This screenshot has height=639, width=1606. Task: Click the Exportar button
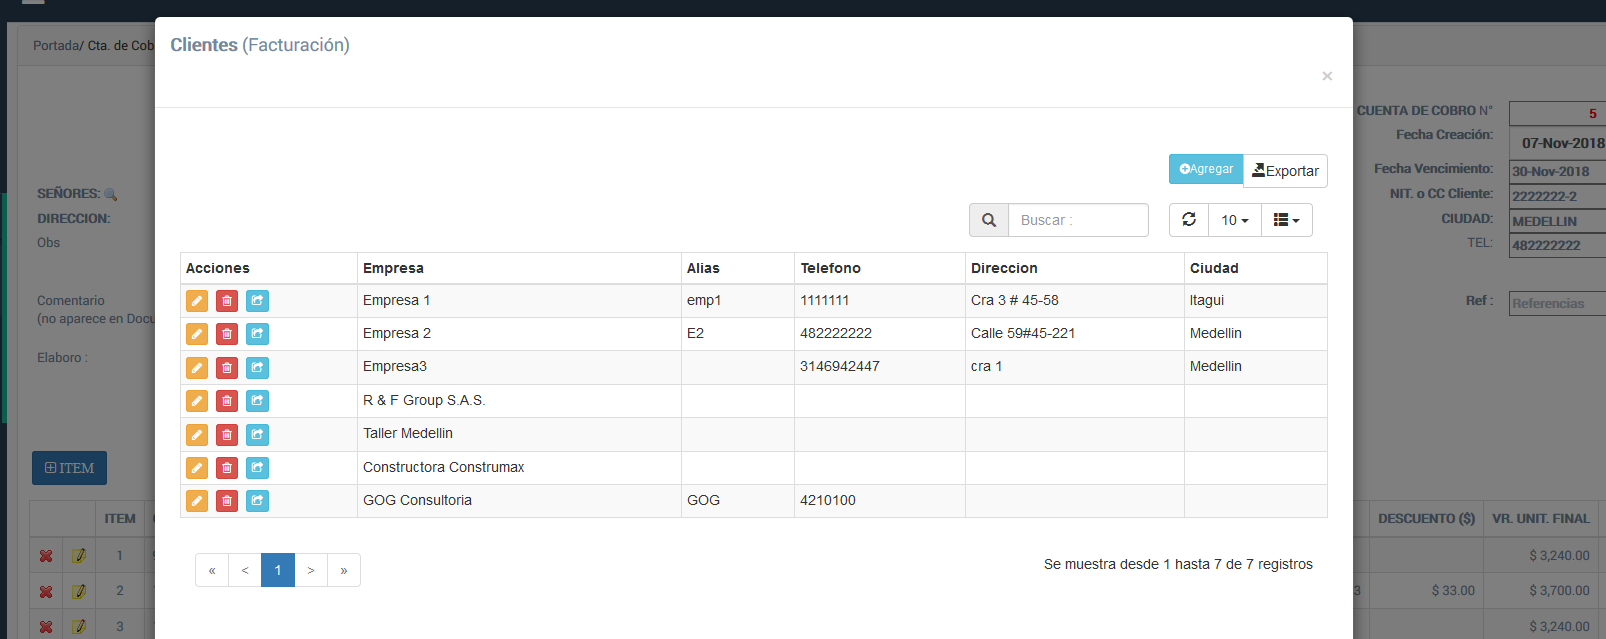pos(1285,171)
